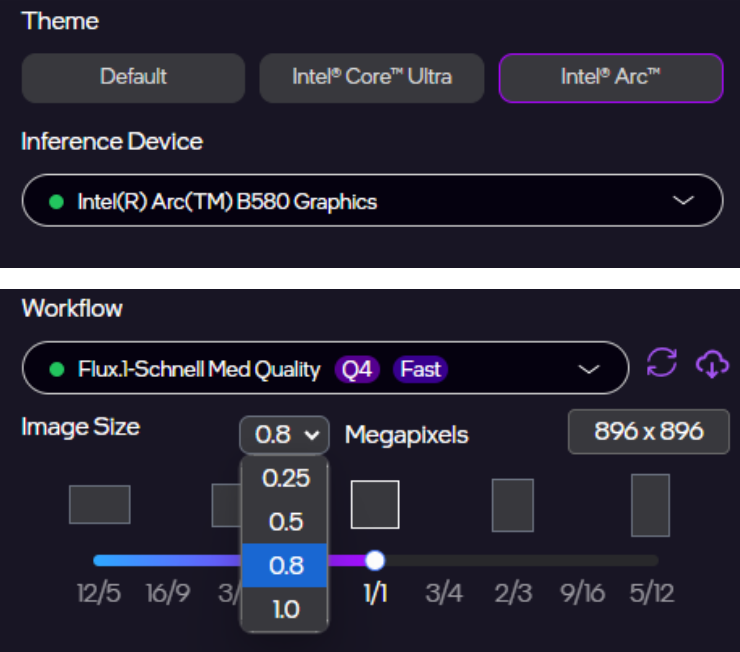Click the 896 x 896 resolution field
The image size is (740, 652).
click(x=648, y=432)
